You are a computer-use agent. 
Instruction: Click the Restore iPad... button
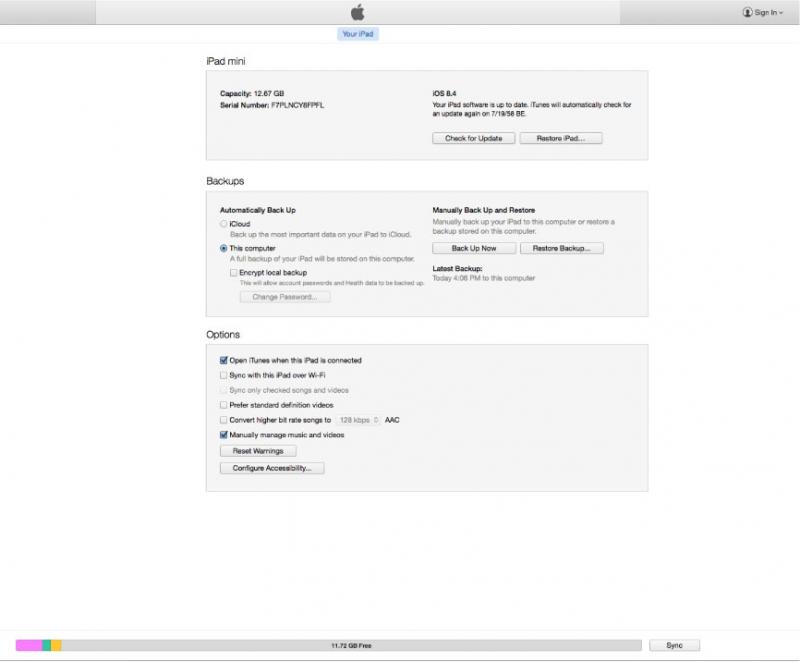point(561,138)
